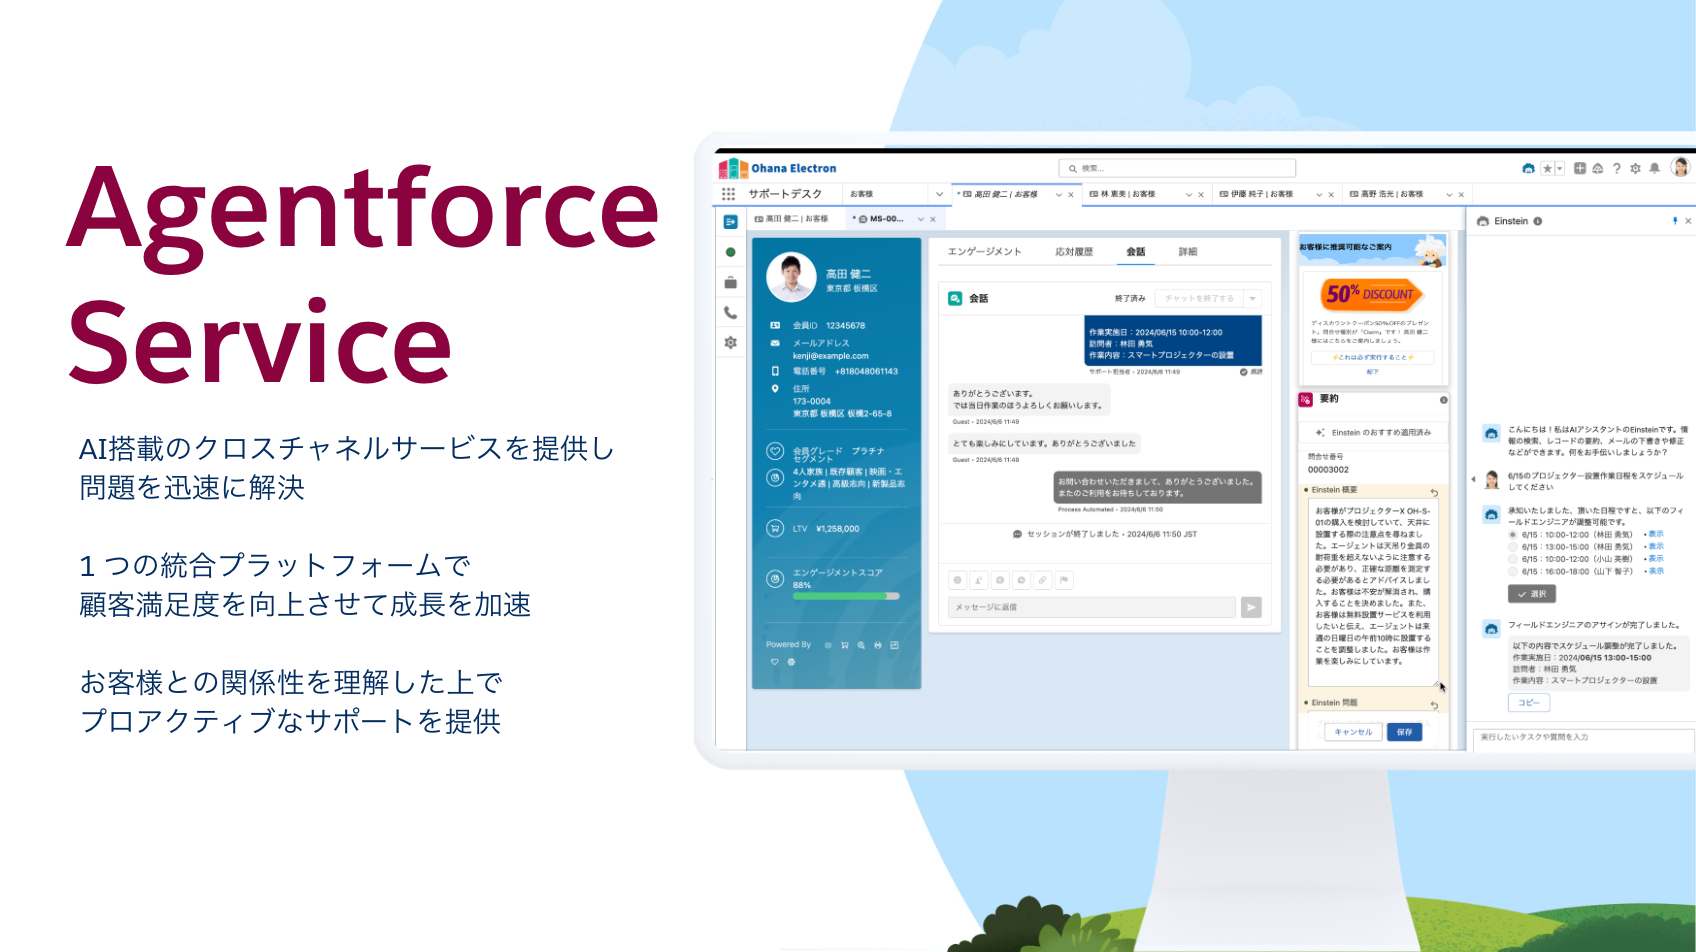Close the 高田 健二 workspace tab

point(1071,194)
